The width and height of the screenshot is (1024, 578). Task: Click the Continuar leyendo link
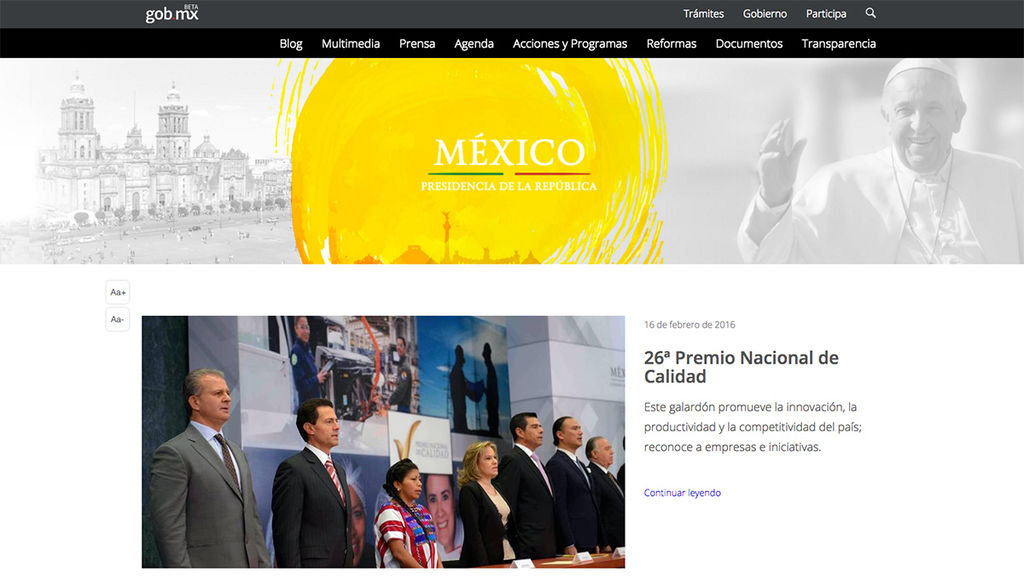point(682,493)
